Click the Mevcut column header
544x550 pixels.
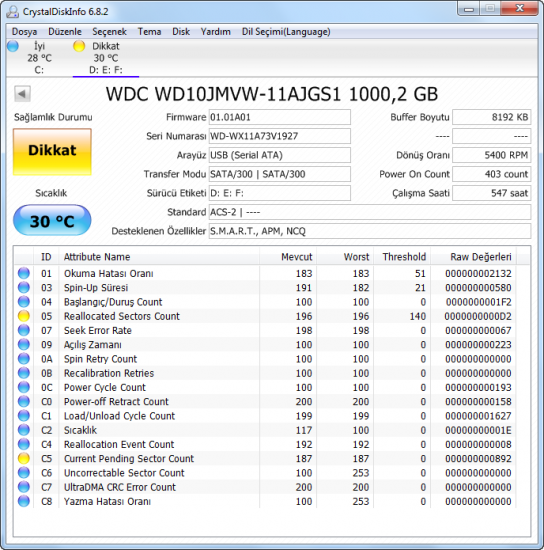[x=288, y=257]
